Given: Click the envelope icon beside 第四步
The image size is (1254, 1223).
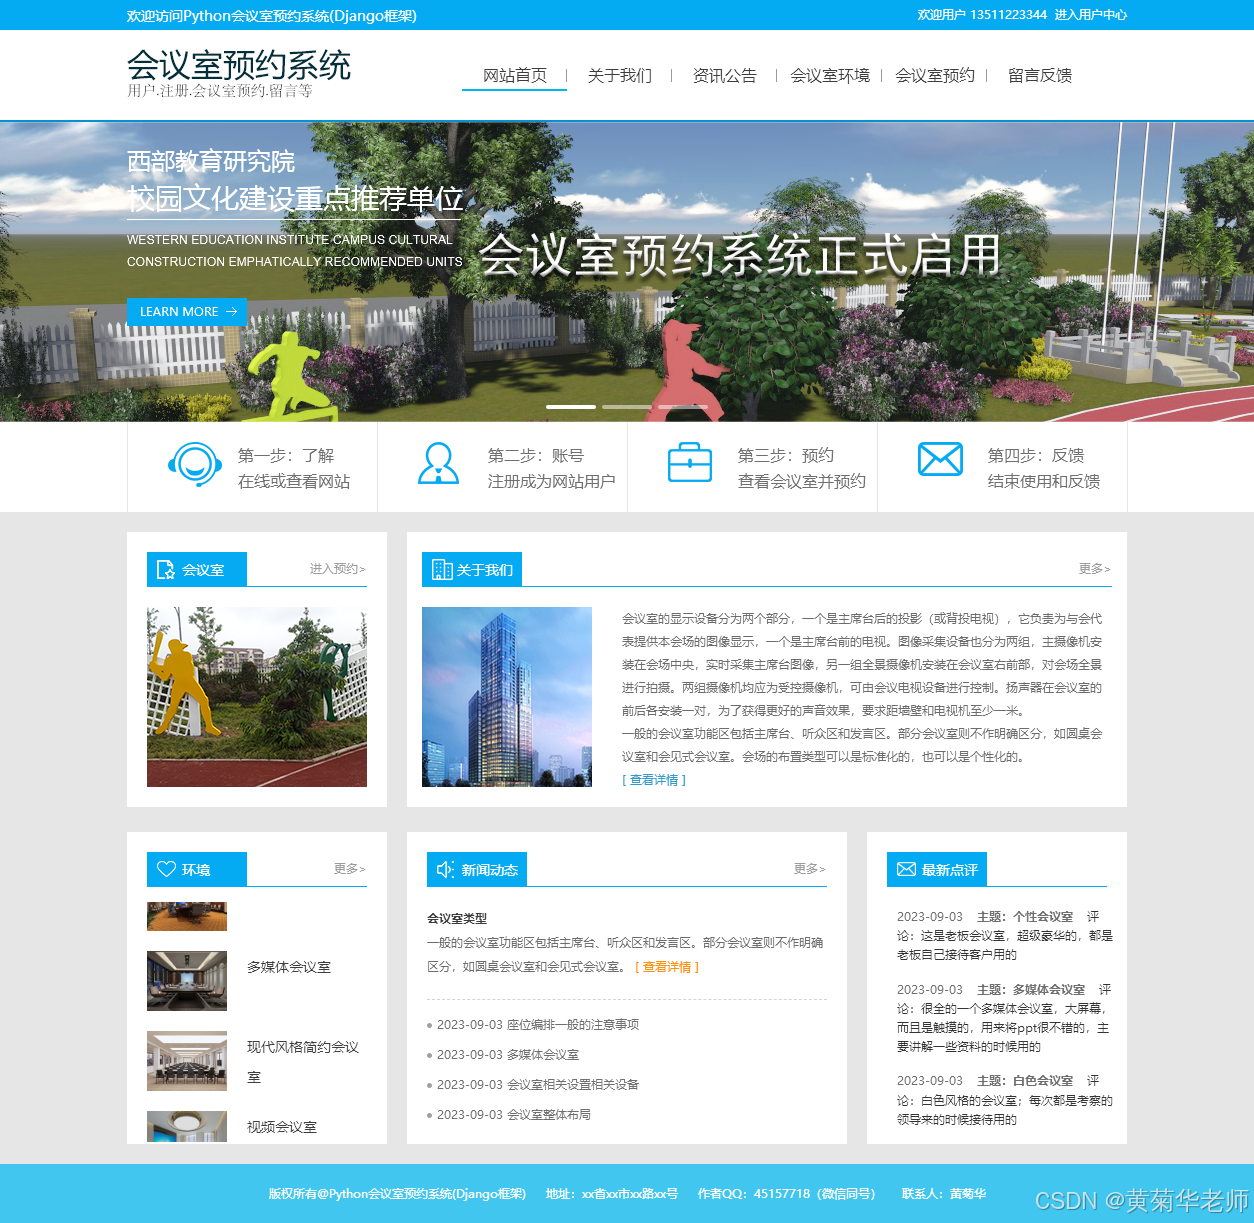Looking at the screenshot, I should [x=939, y=458].
